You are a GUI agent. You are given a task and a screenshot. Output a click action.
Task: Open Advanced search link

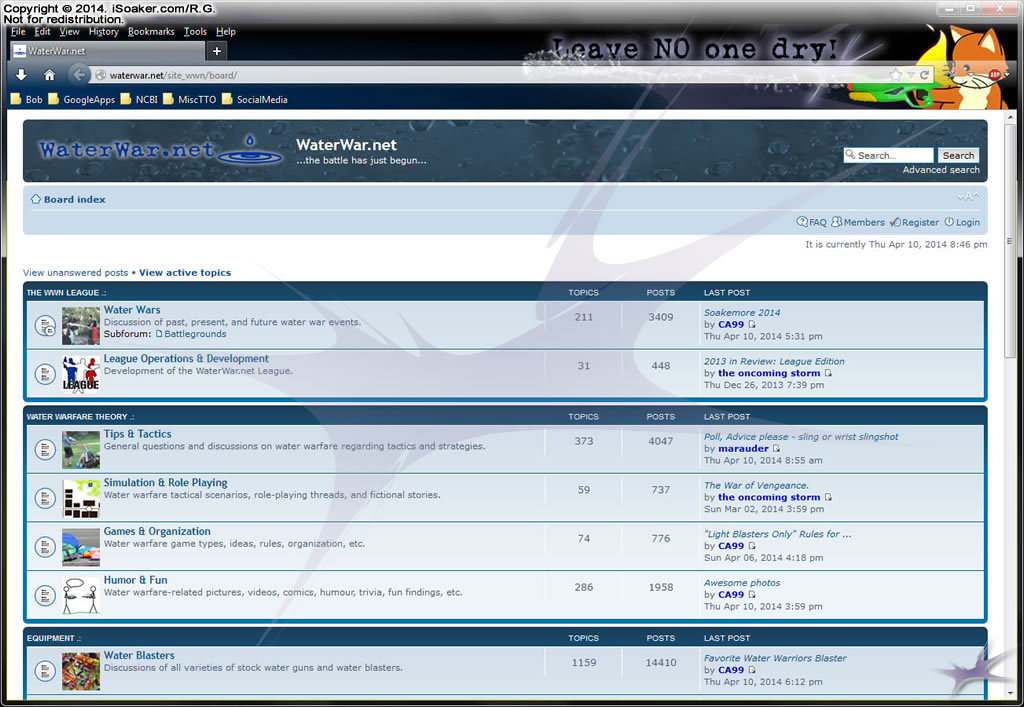click(941, 170)
